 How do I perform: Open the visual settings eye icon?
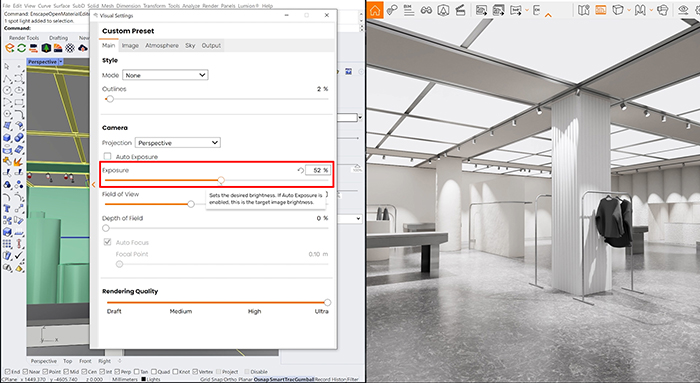pos(683,10)
